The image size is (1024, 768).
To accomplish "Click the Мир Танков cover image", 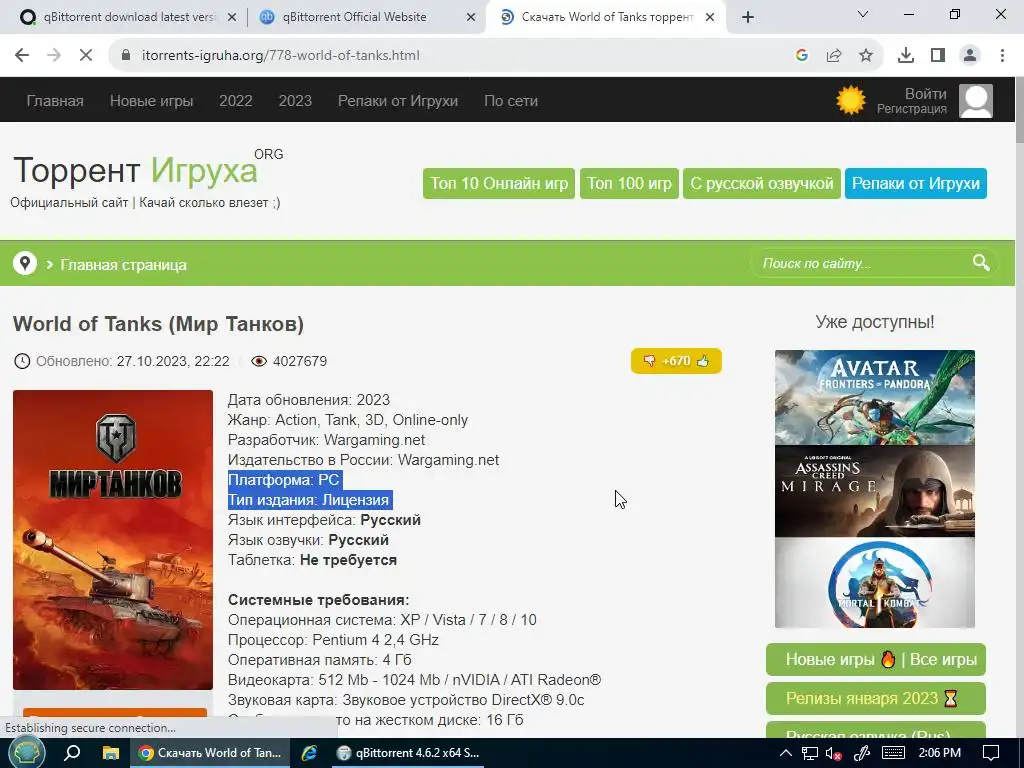I will (x=113, y=539).
